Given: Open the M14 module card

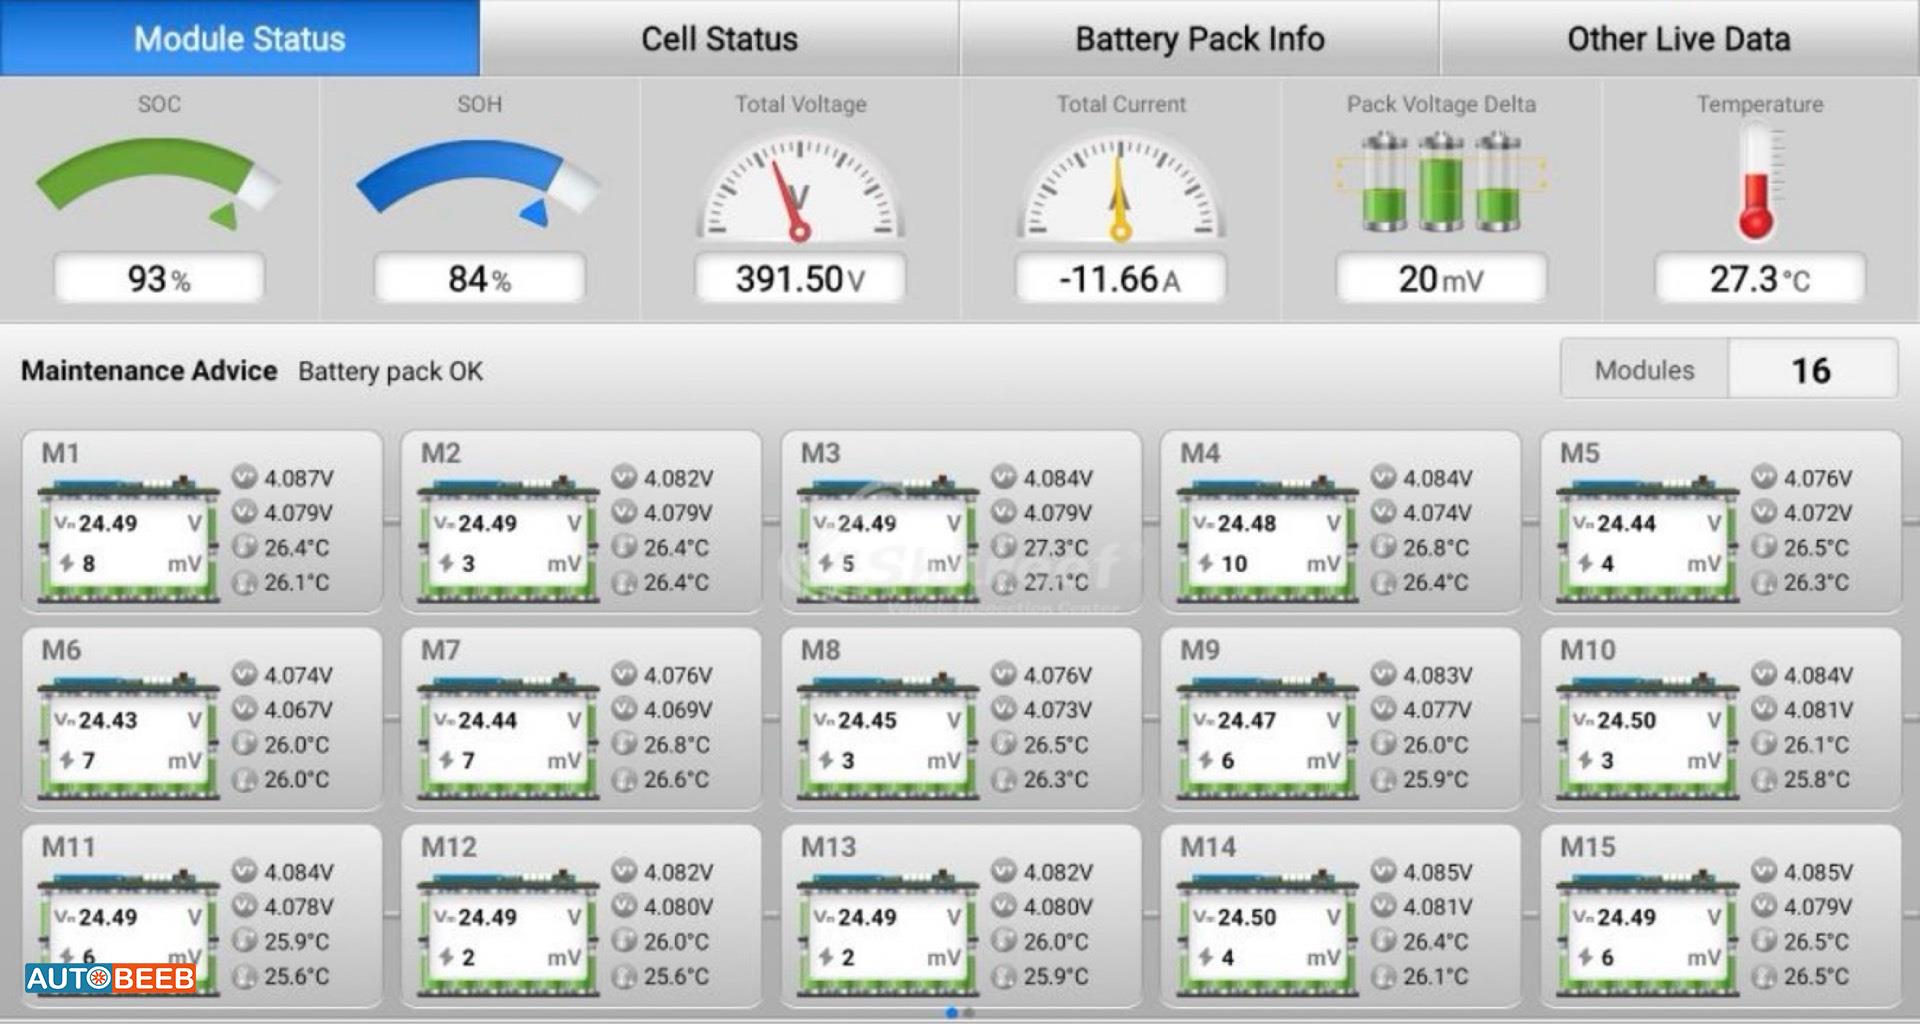Looking at the screenshot, I should 1340,915.
